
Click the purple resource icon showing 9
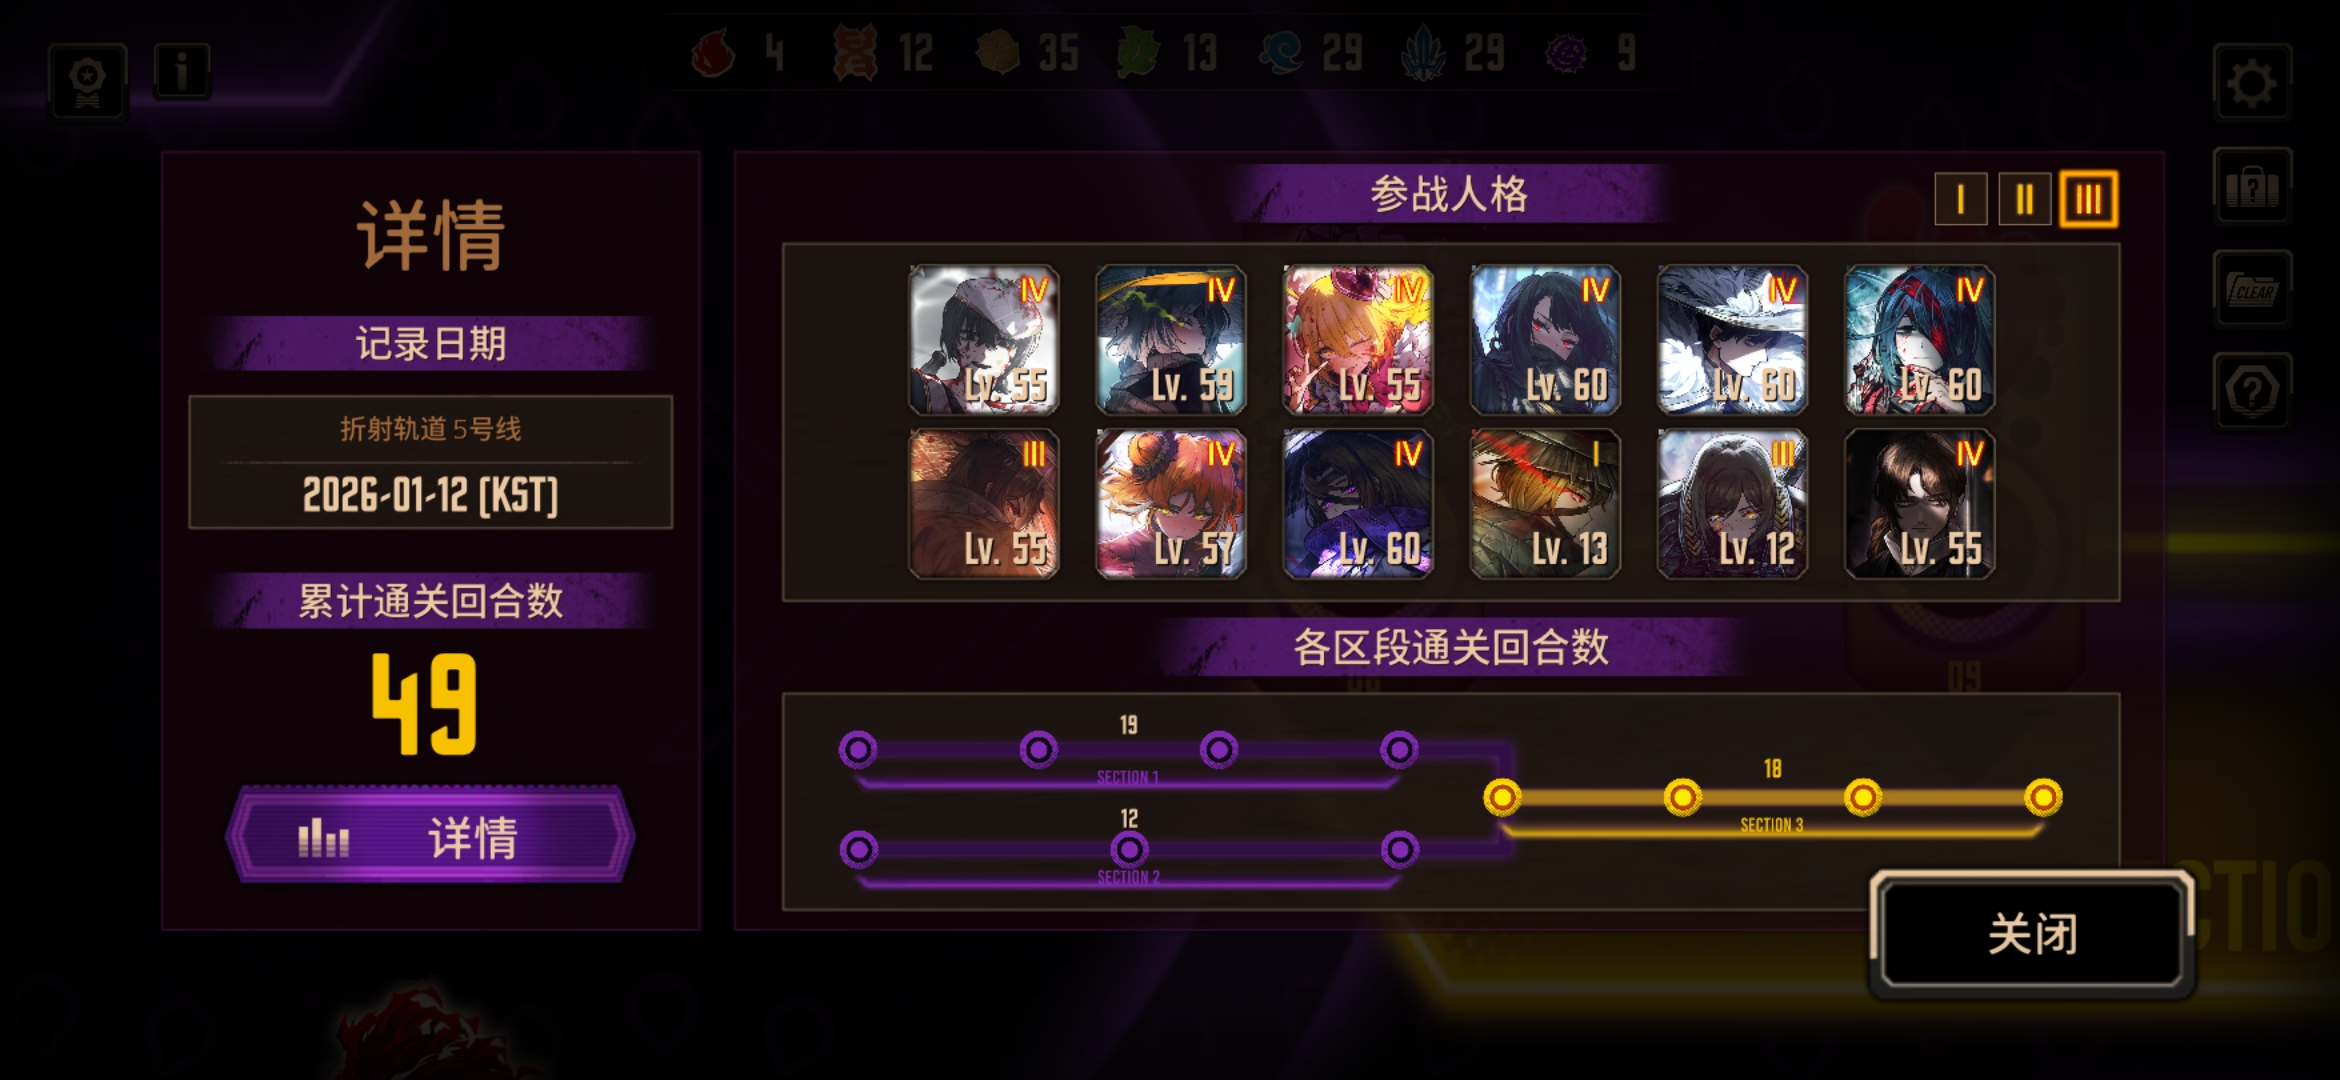tap(1566, 53)
